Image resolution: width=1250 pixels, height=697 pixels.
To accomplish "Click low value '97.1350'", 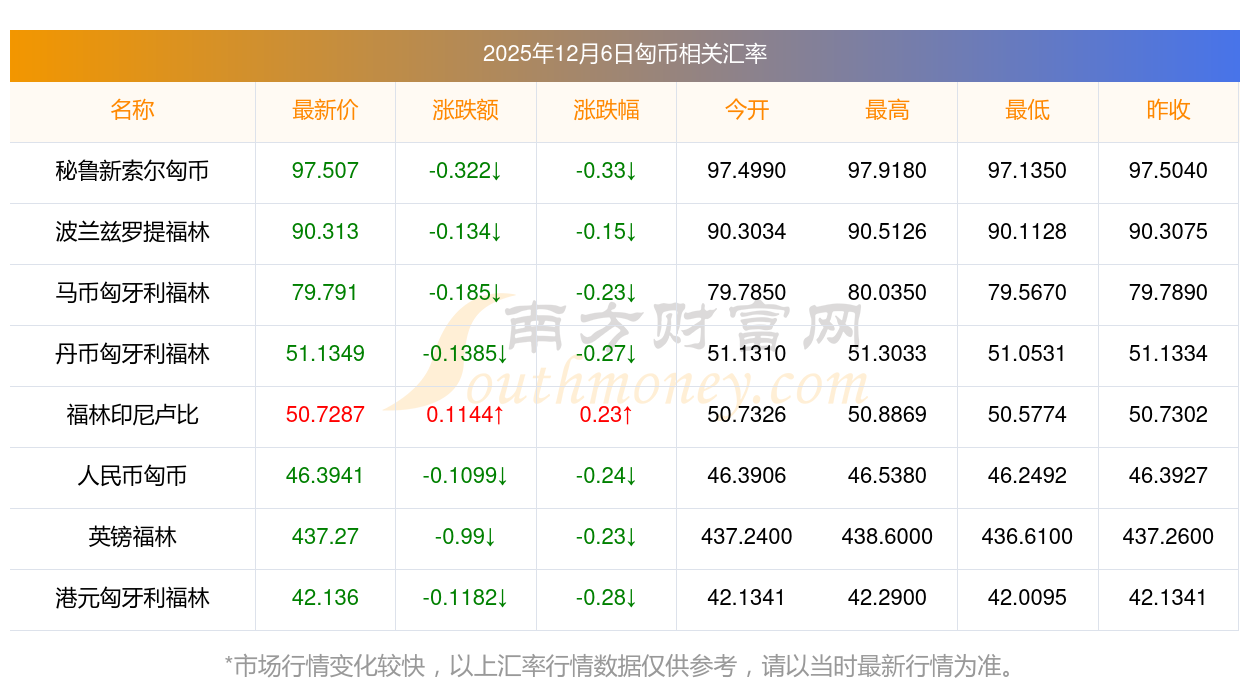I will point(1028,171).
